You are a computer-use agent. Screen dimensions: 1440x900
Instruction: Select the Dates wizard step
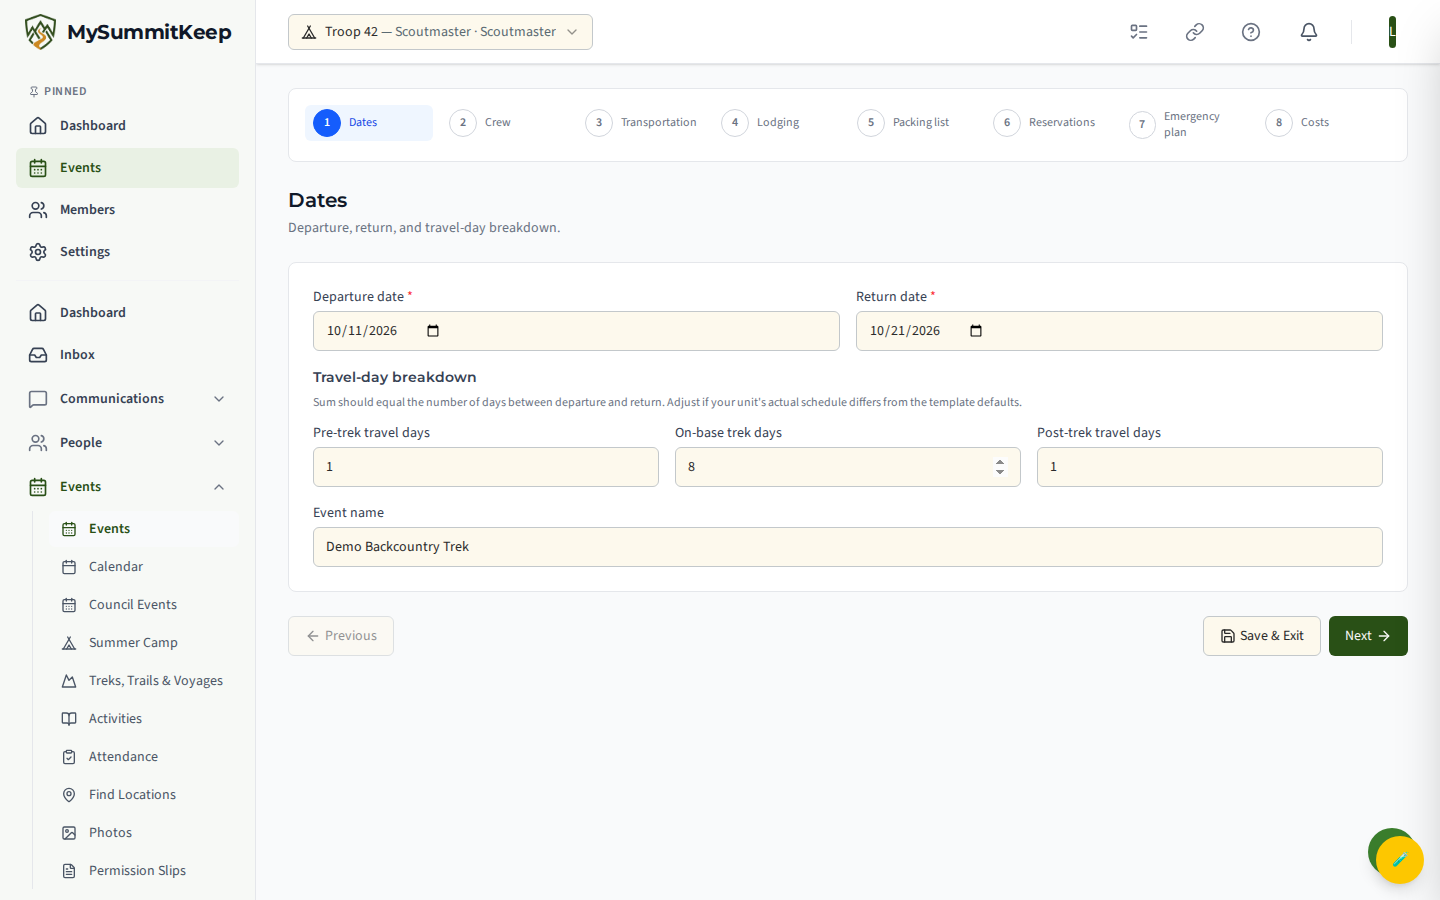pyautogui.click(x=369, y=123)
